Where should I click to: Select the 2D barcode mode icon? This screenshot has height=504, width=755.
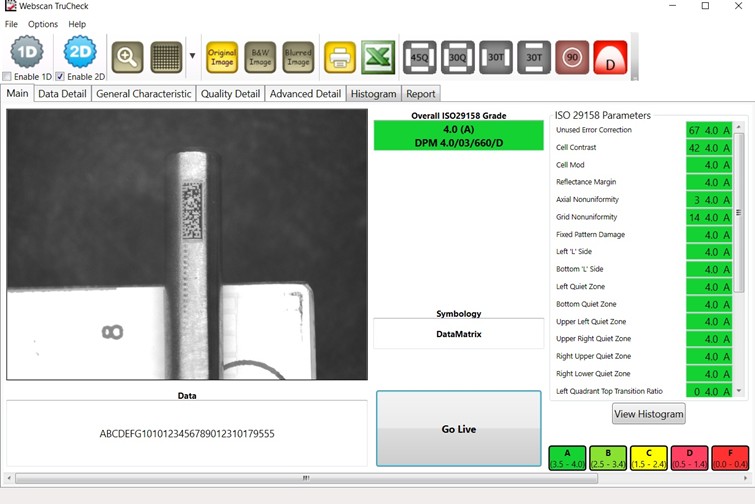tap(80, 52)
